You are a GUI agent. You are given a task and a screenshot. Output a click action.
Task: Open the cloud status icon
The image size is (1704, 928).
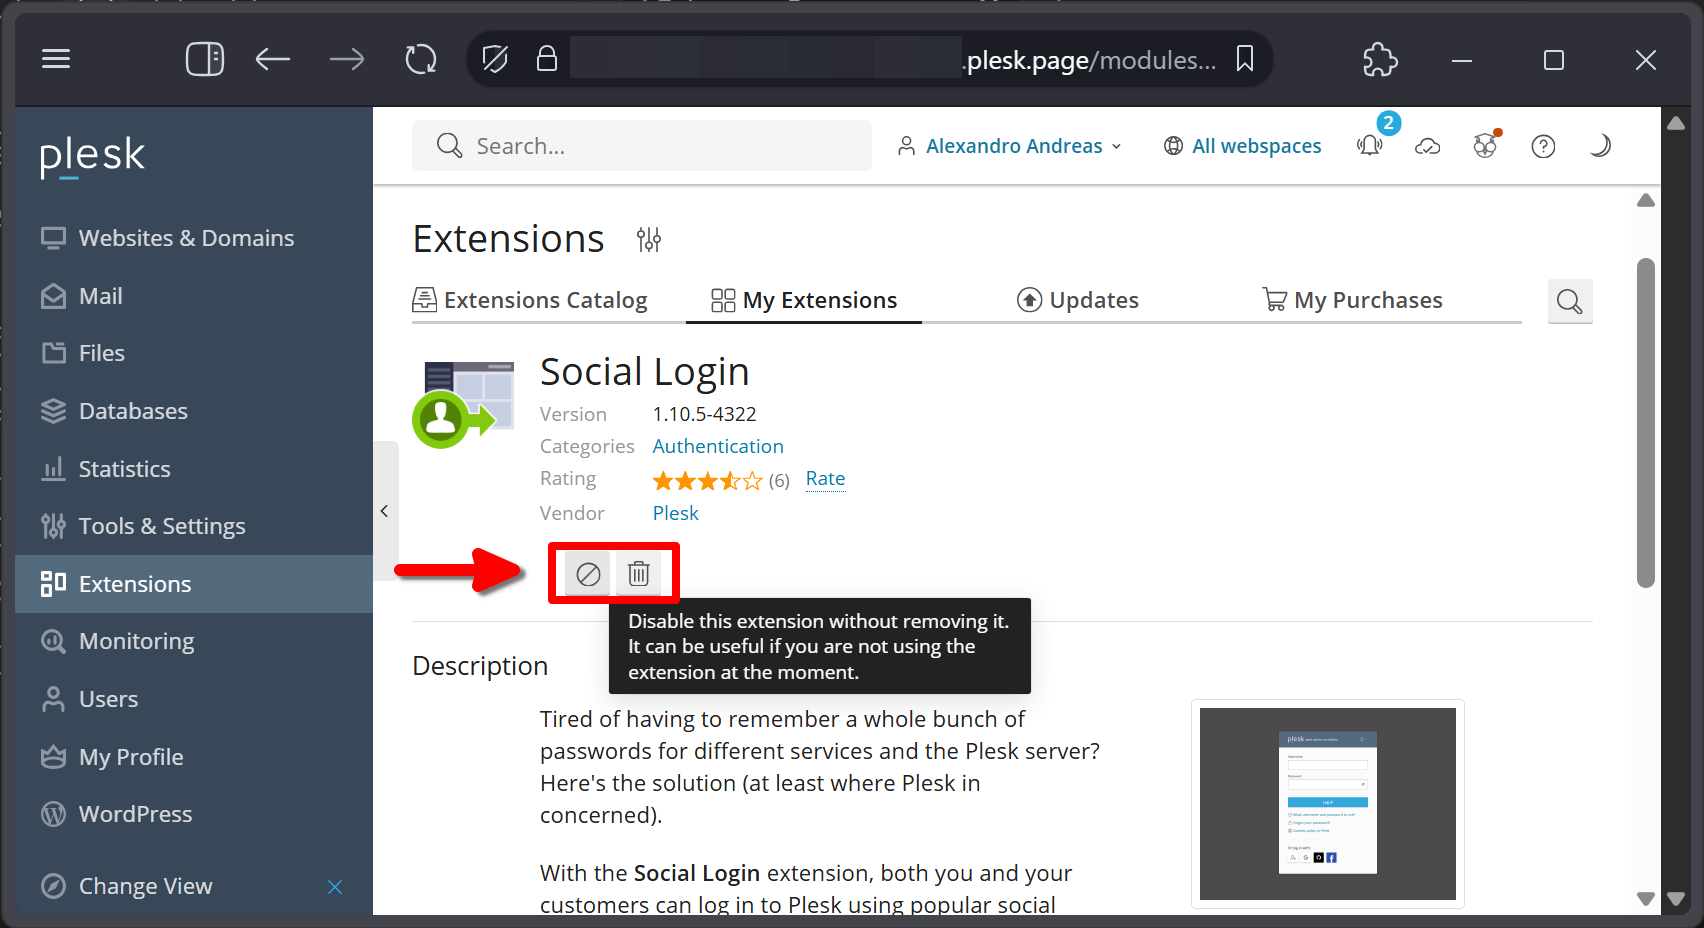1428,146
